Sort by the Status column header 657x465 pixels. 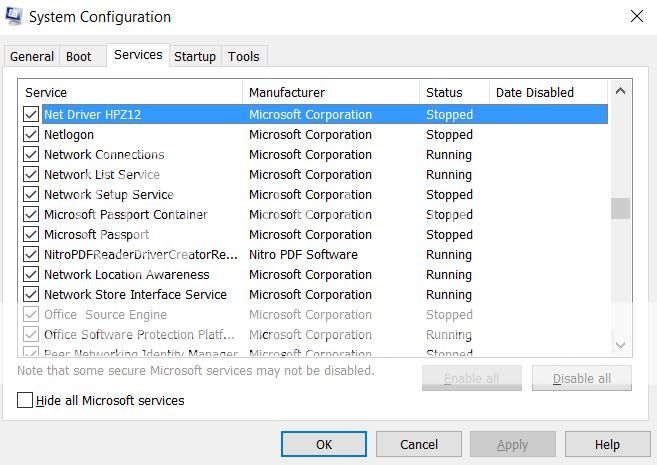pyautogui.click(x=455, y=92)
